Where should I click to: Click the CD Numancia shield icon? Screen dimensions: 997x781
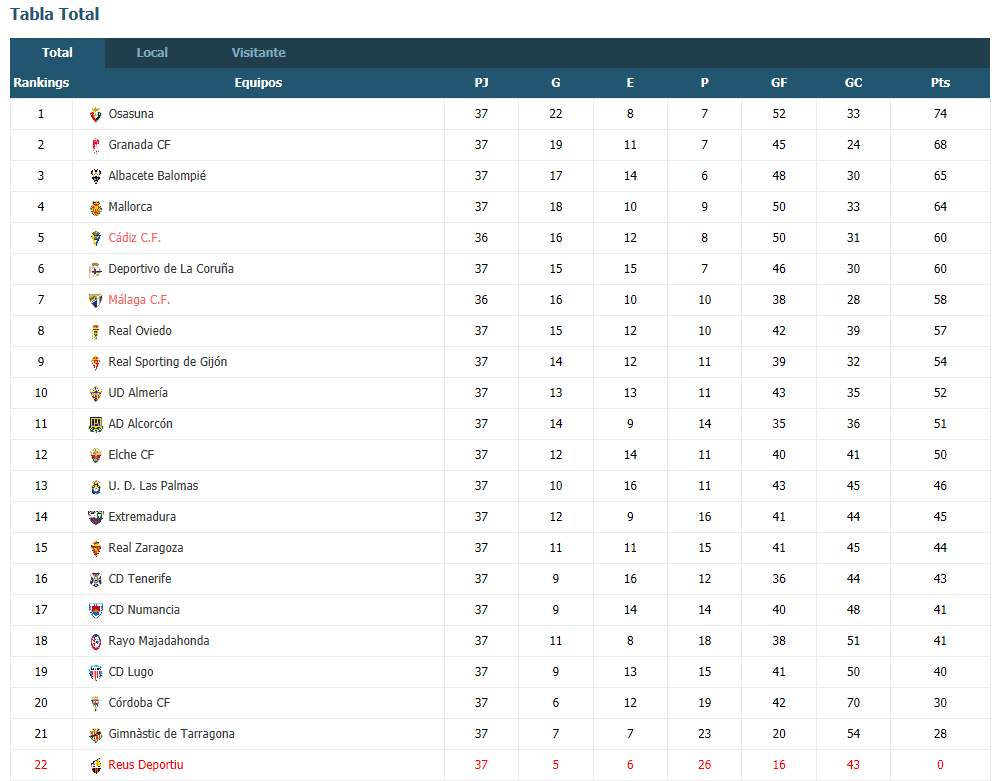[95, 611]
